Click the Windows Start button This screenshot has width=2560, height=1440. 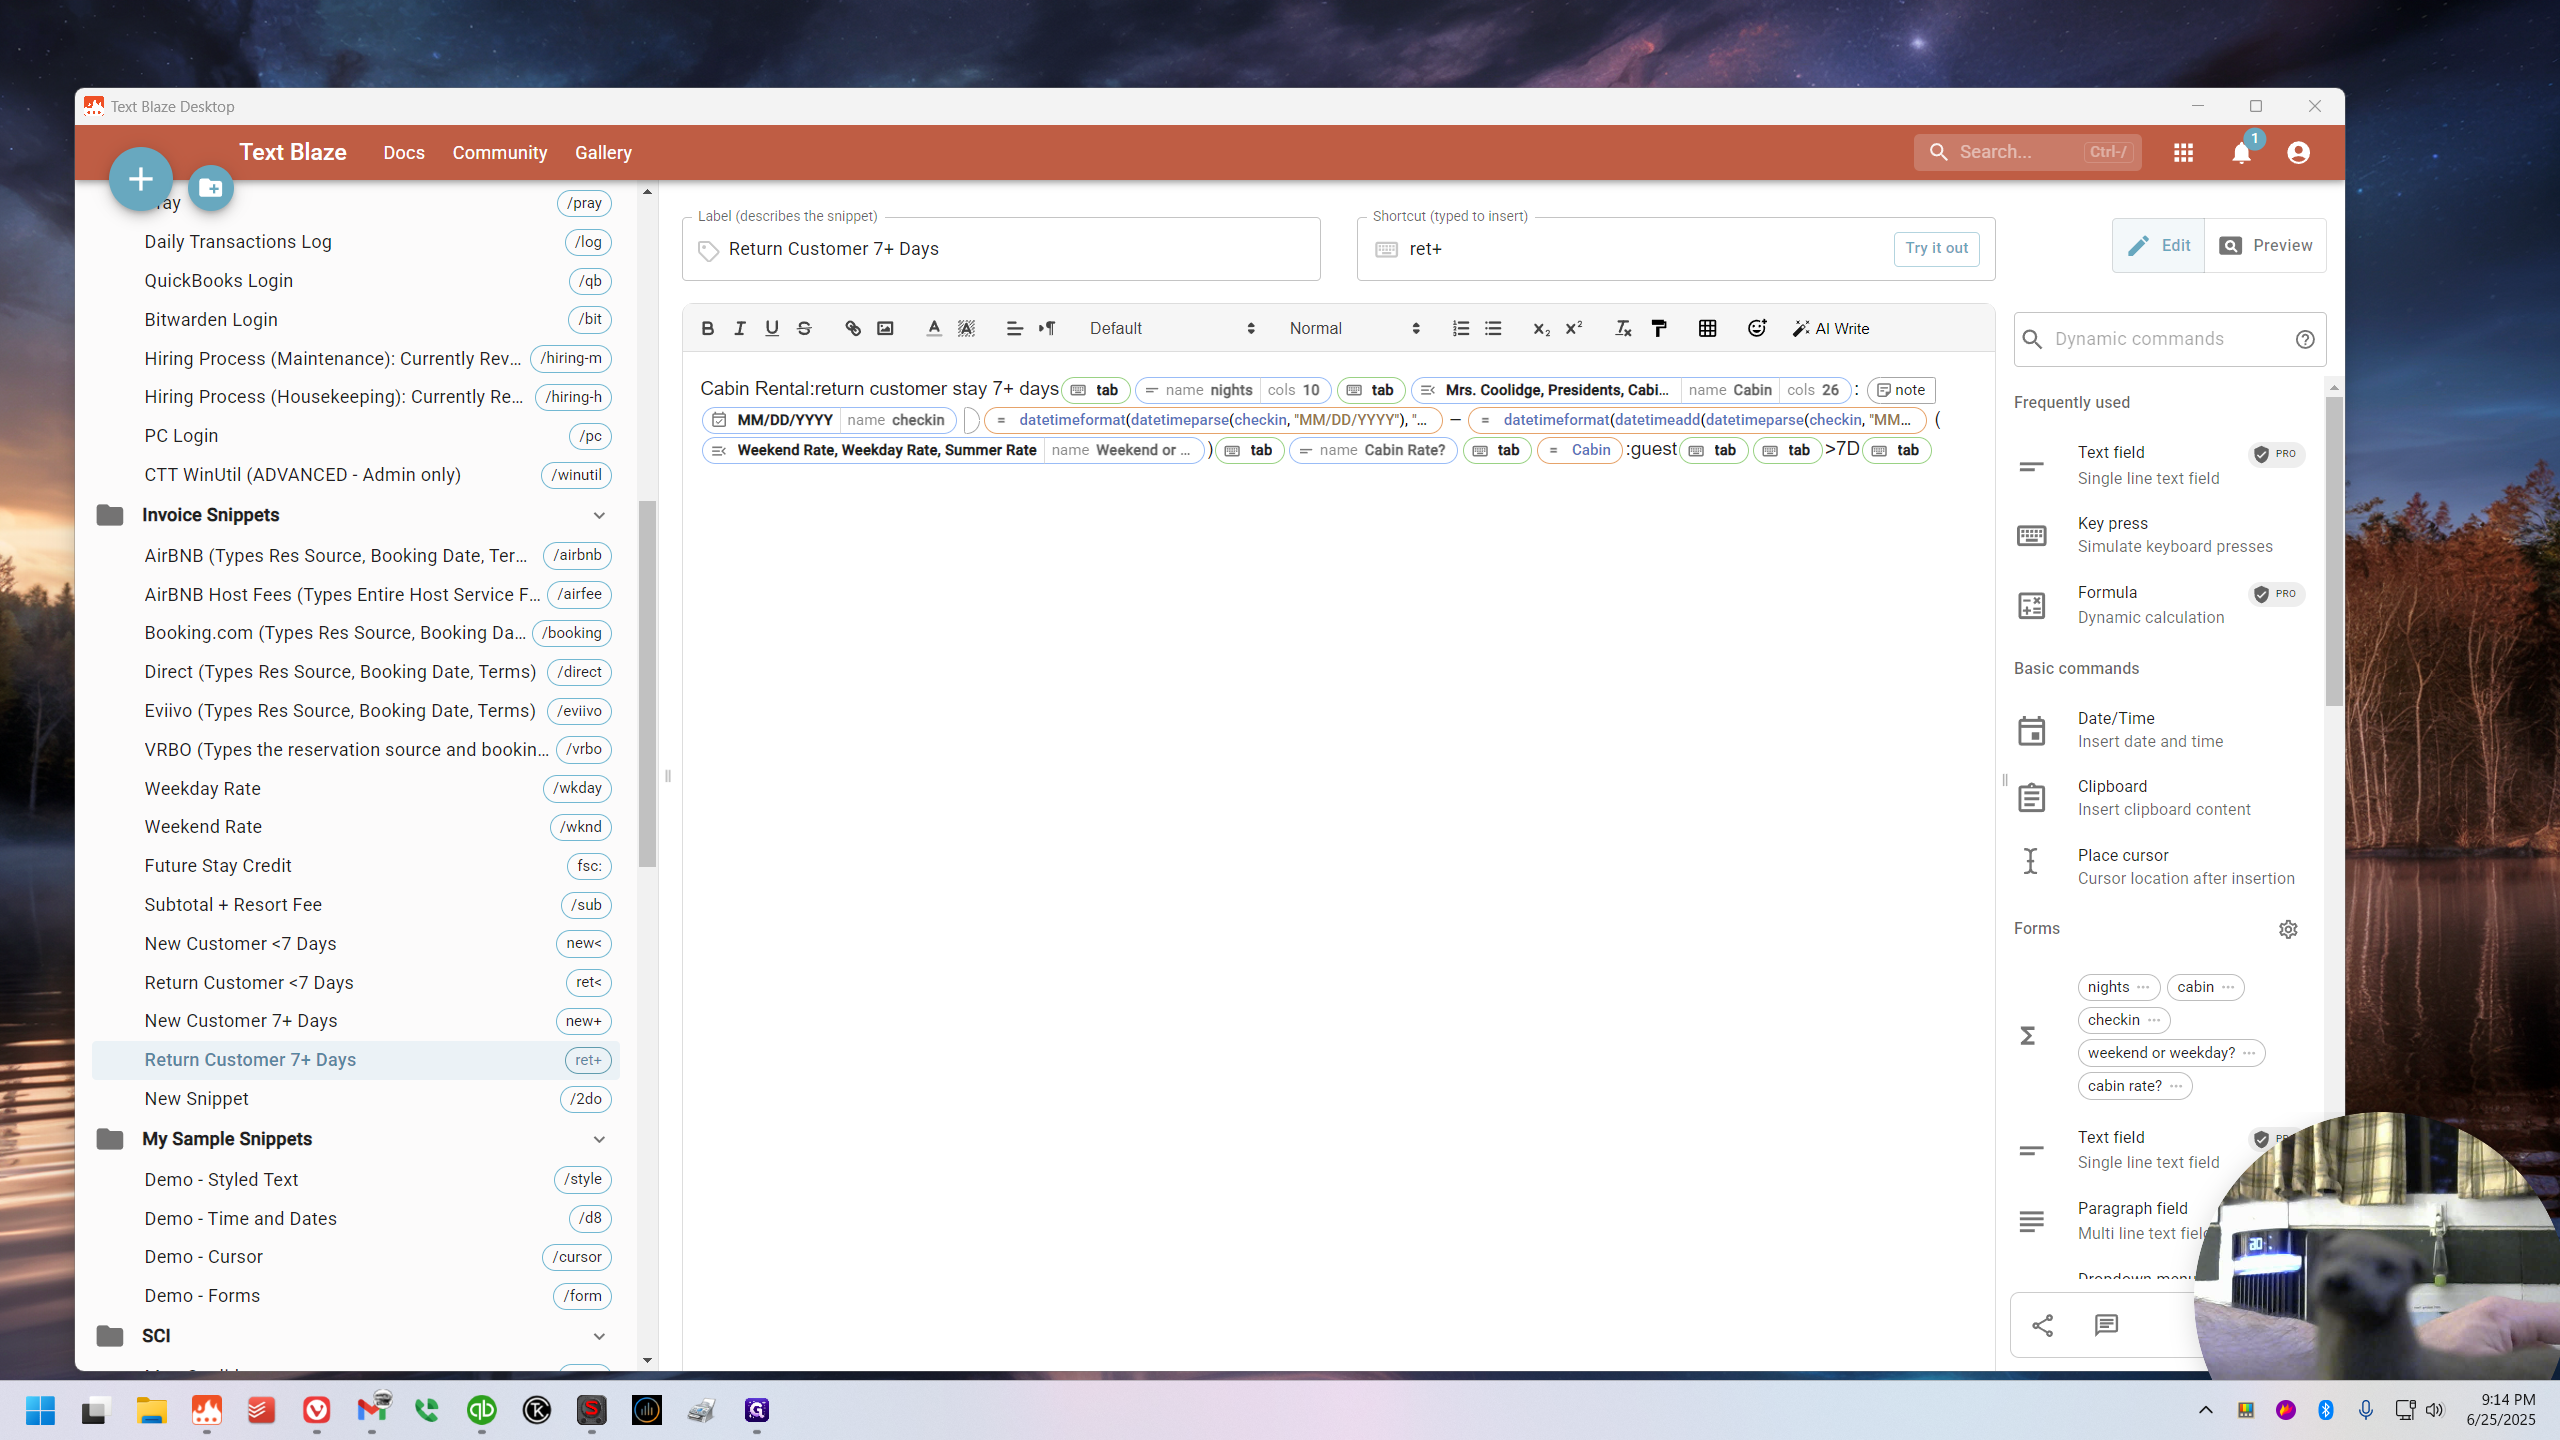pyautogui.click(x=40, y=1411)
